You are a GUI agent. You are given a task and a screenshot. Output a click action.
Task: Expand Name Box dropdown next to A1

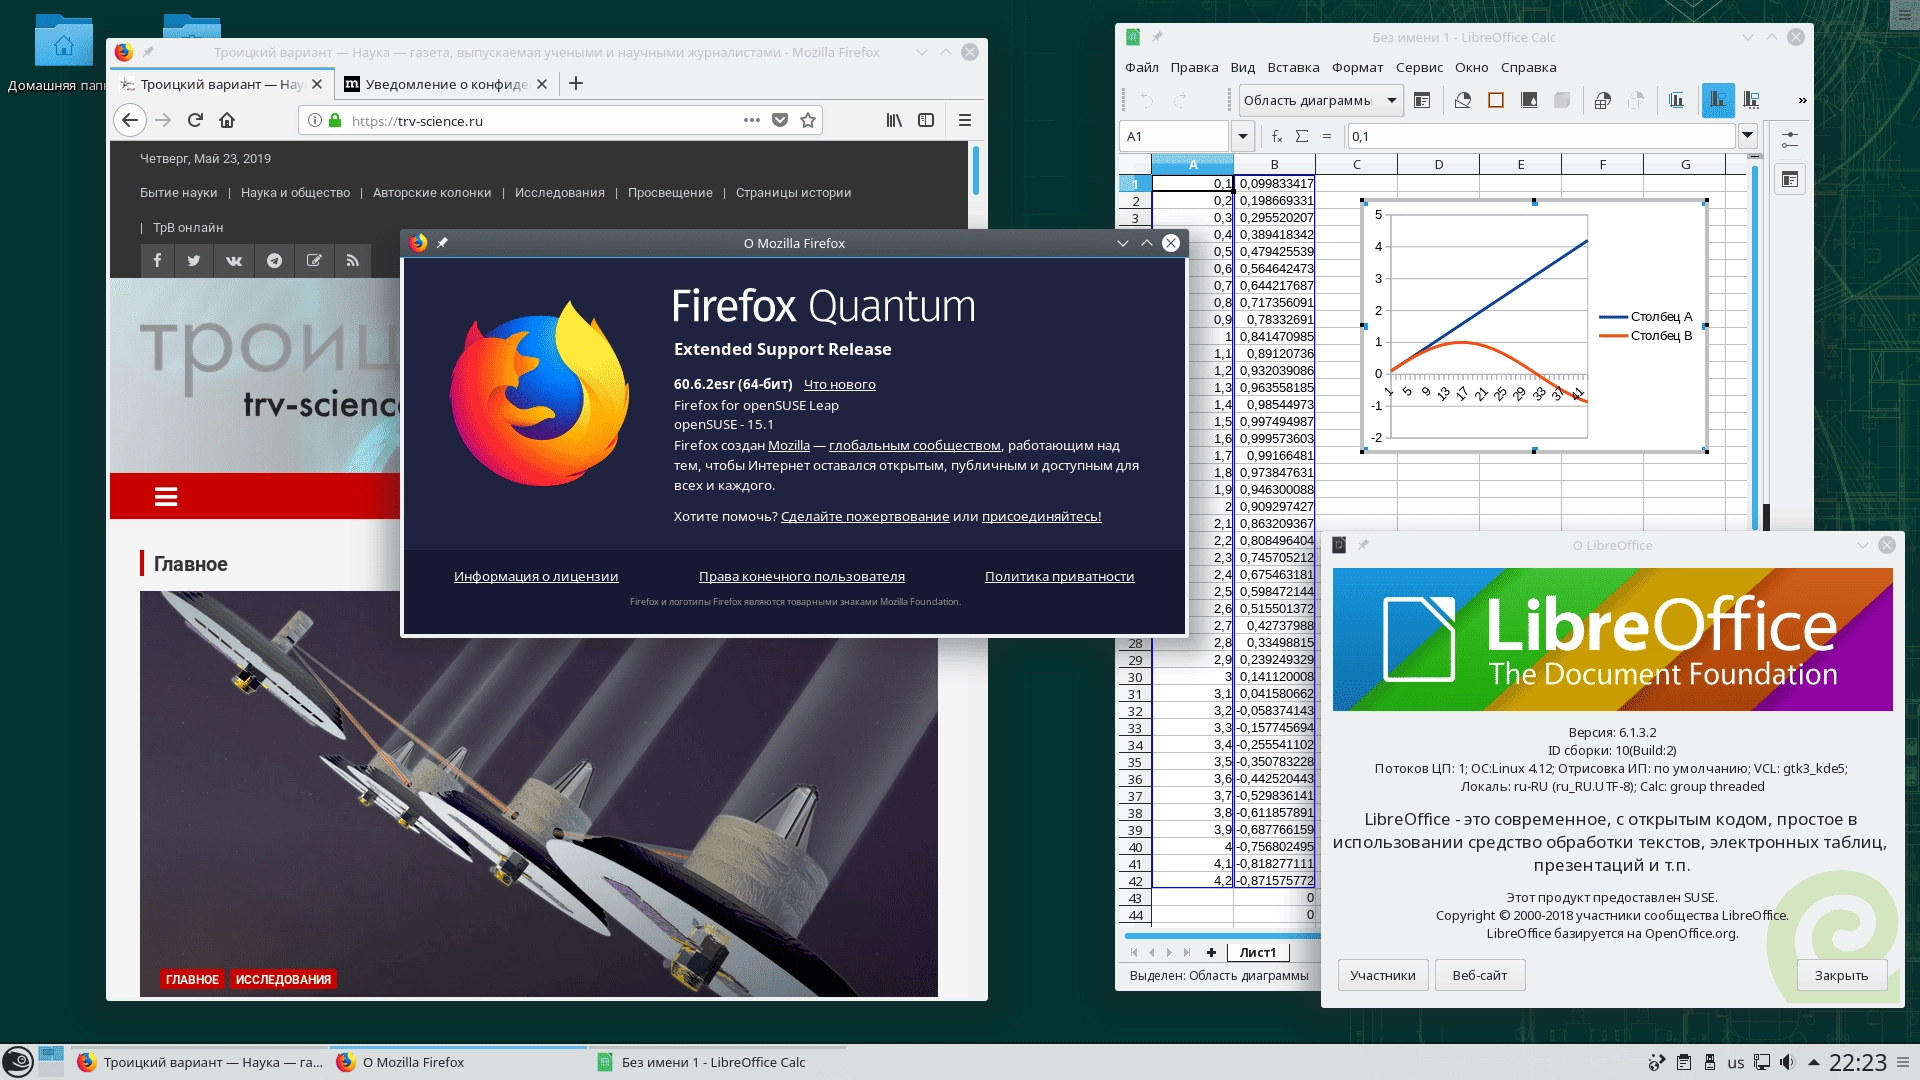point(1242,136)
